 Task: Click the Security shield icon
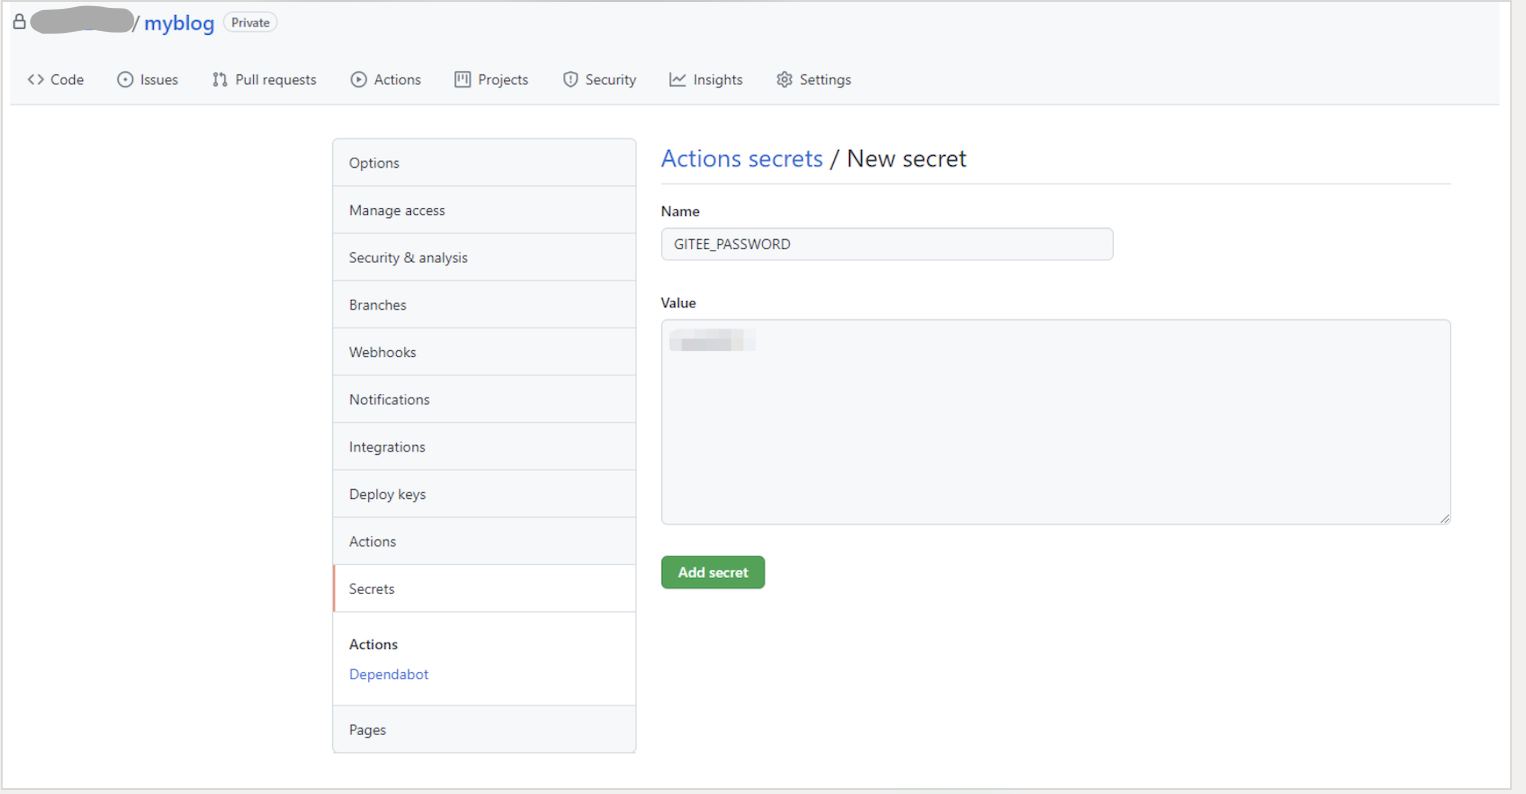[570, 80]
